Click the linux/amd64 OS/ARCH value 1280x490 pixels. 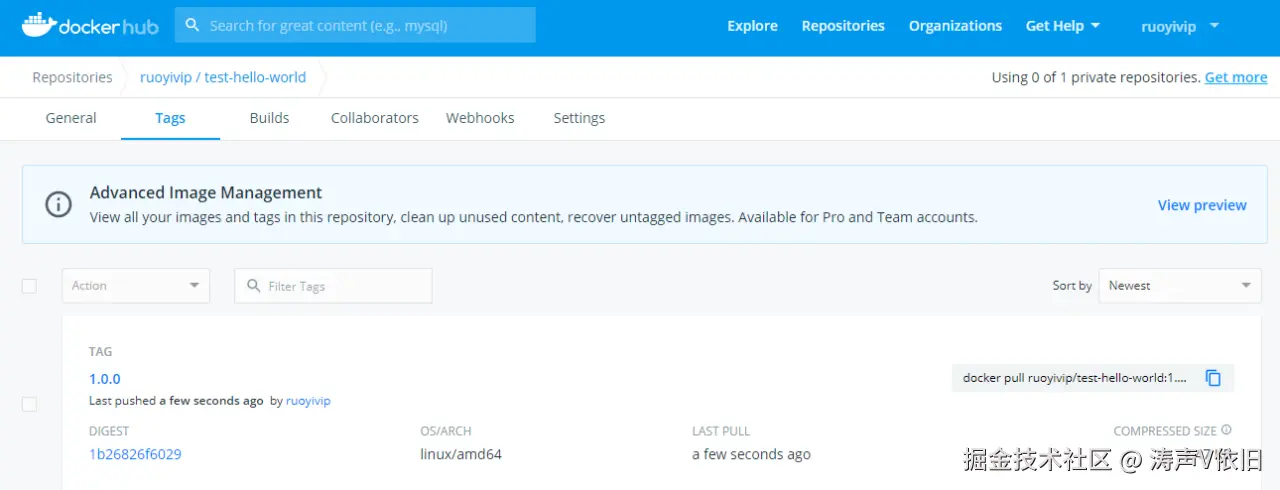tap(461, 454)
